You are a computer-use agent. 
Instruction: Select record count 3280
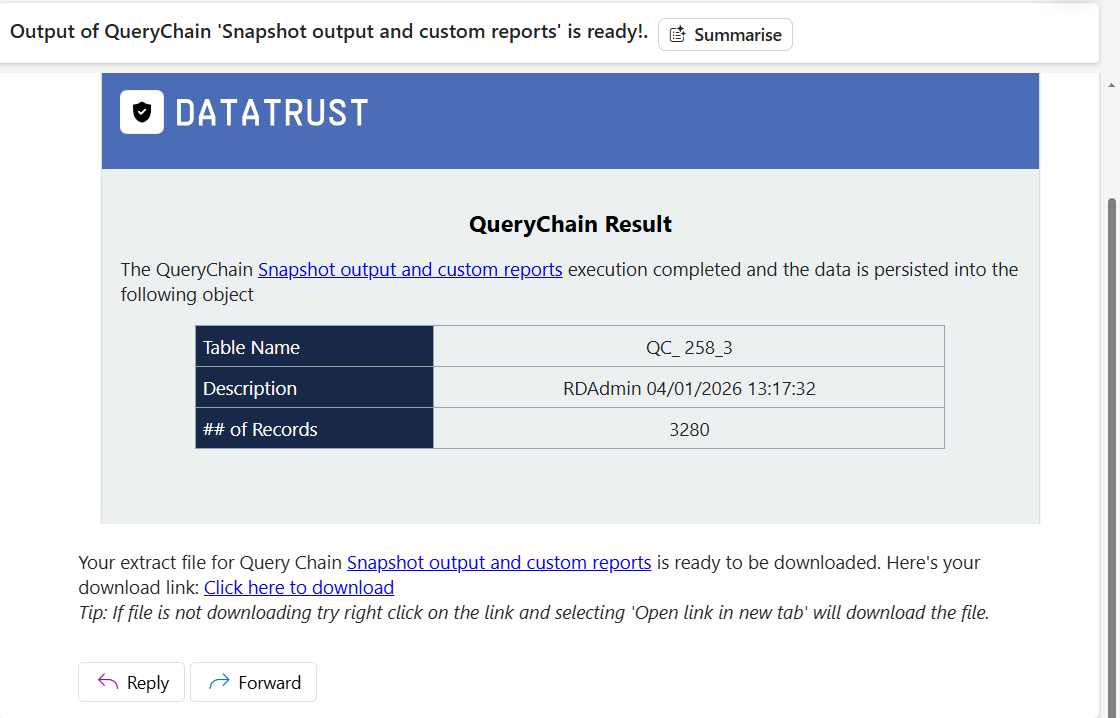coord(689,429)
